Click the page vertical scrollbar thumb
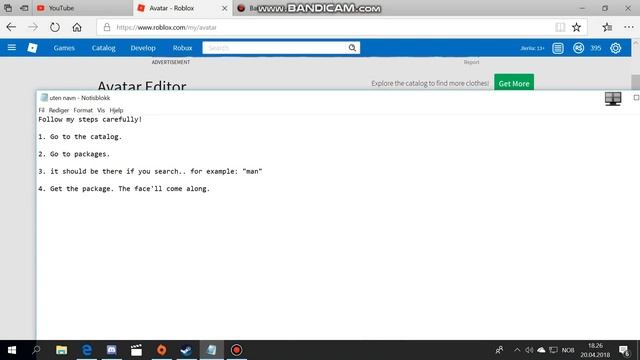Image resolution: width=640 pixels, height=360 pixels. [x=636, y=82]
